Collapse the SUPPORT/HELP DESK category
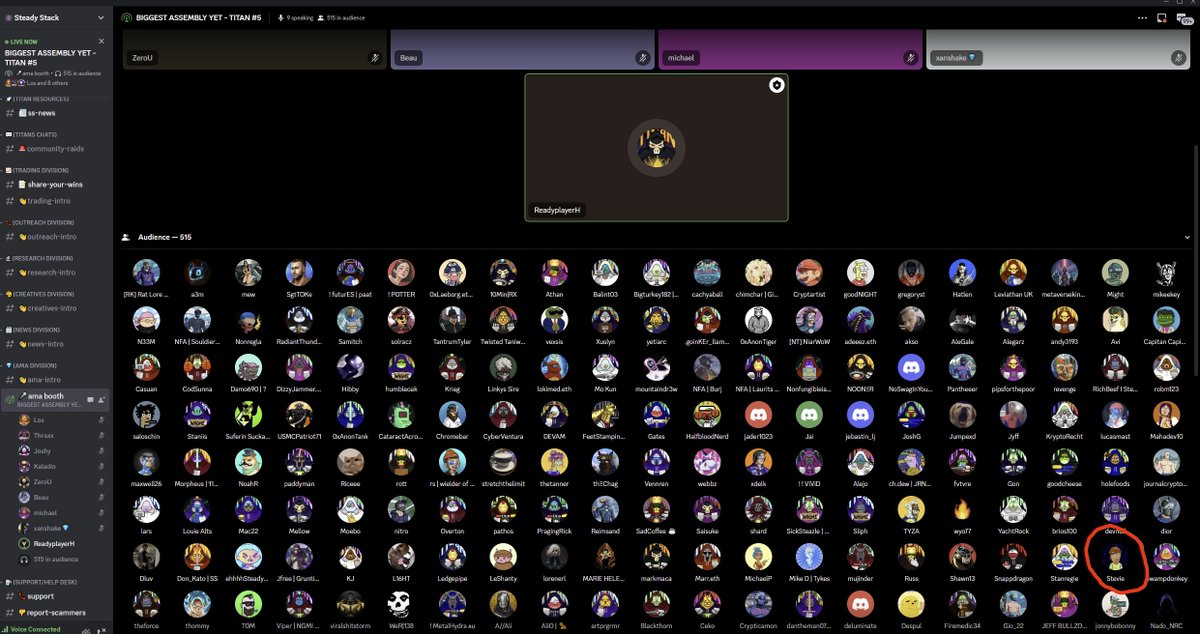The width and height of the screenshot is (1200, 634). click(x=38, y=582)
